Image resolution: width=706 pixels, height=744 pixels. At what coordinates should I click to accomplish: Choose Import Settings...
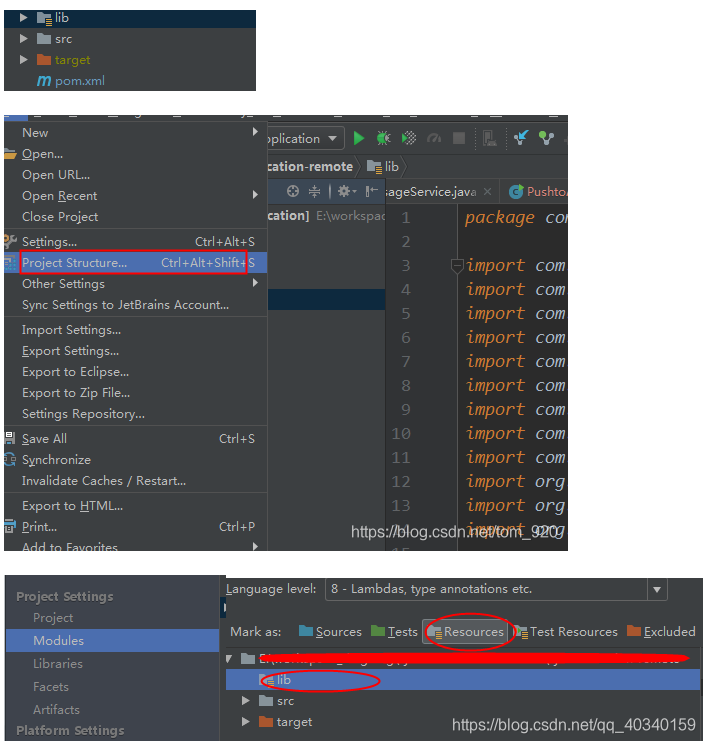(136, 329)
